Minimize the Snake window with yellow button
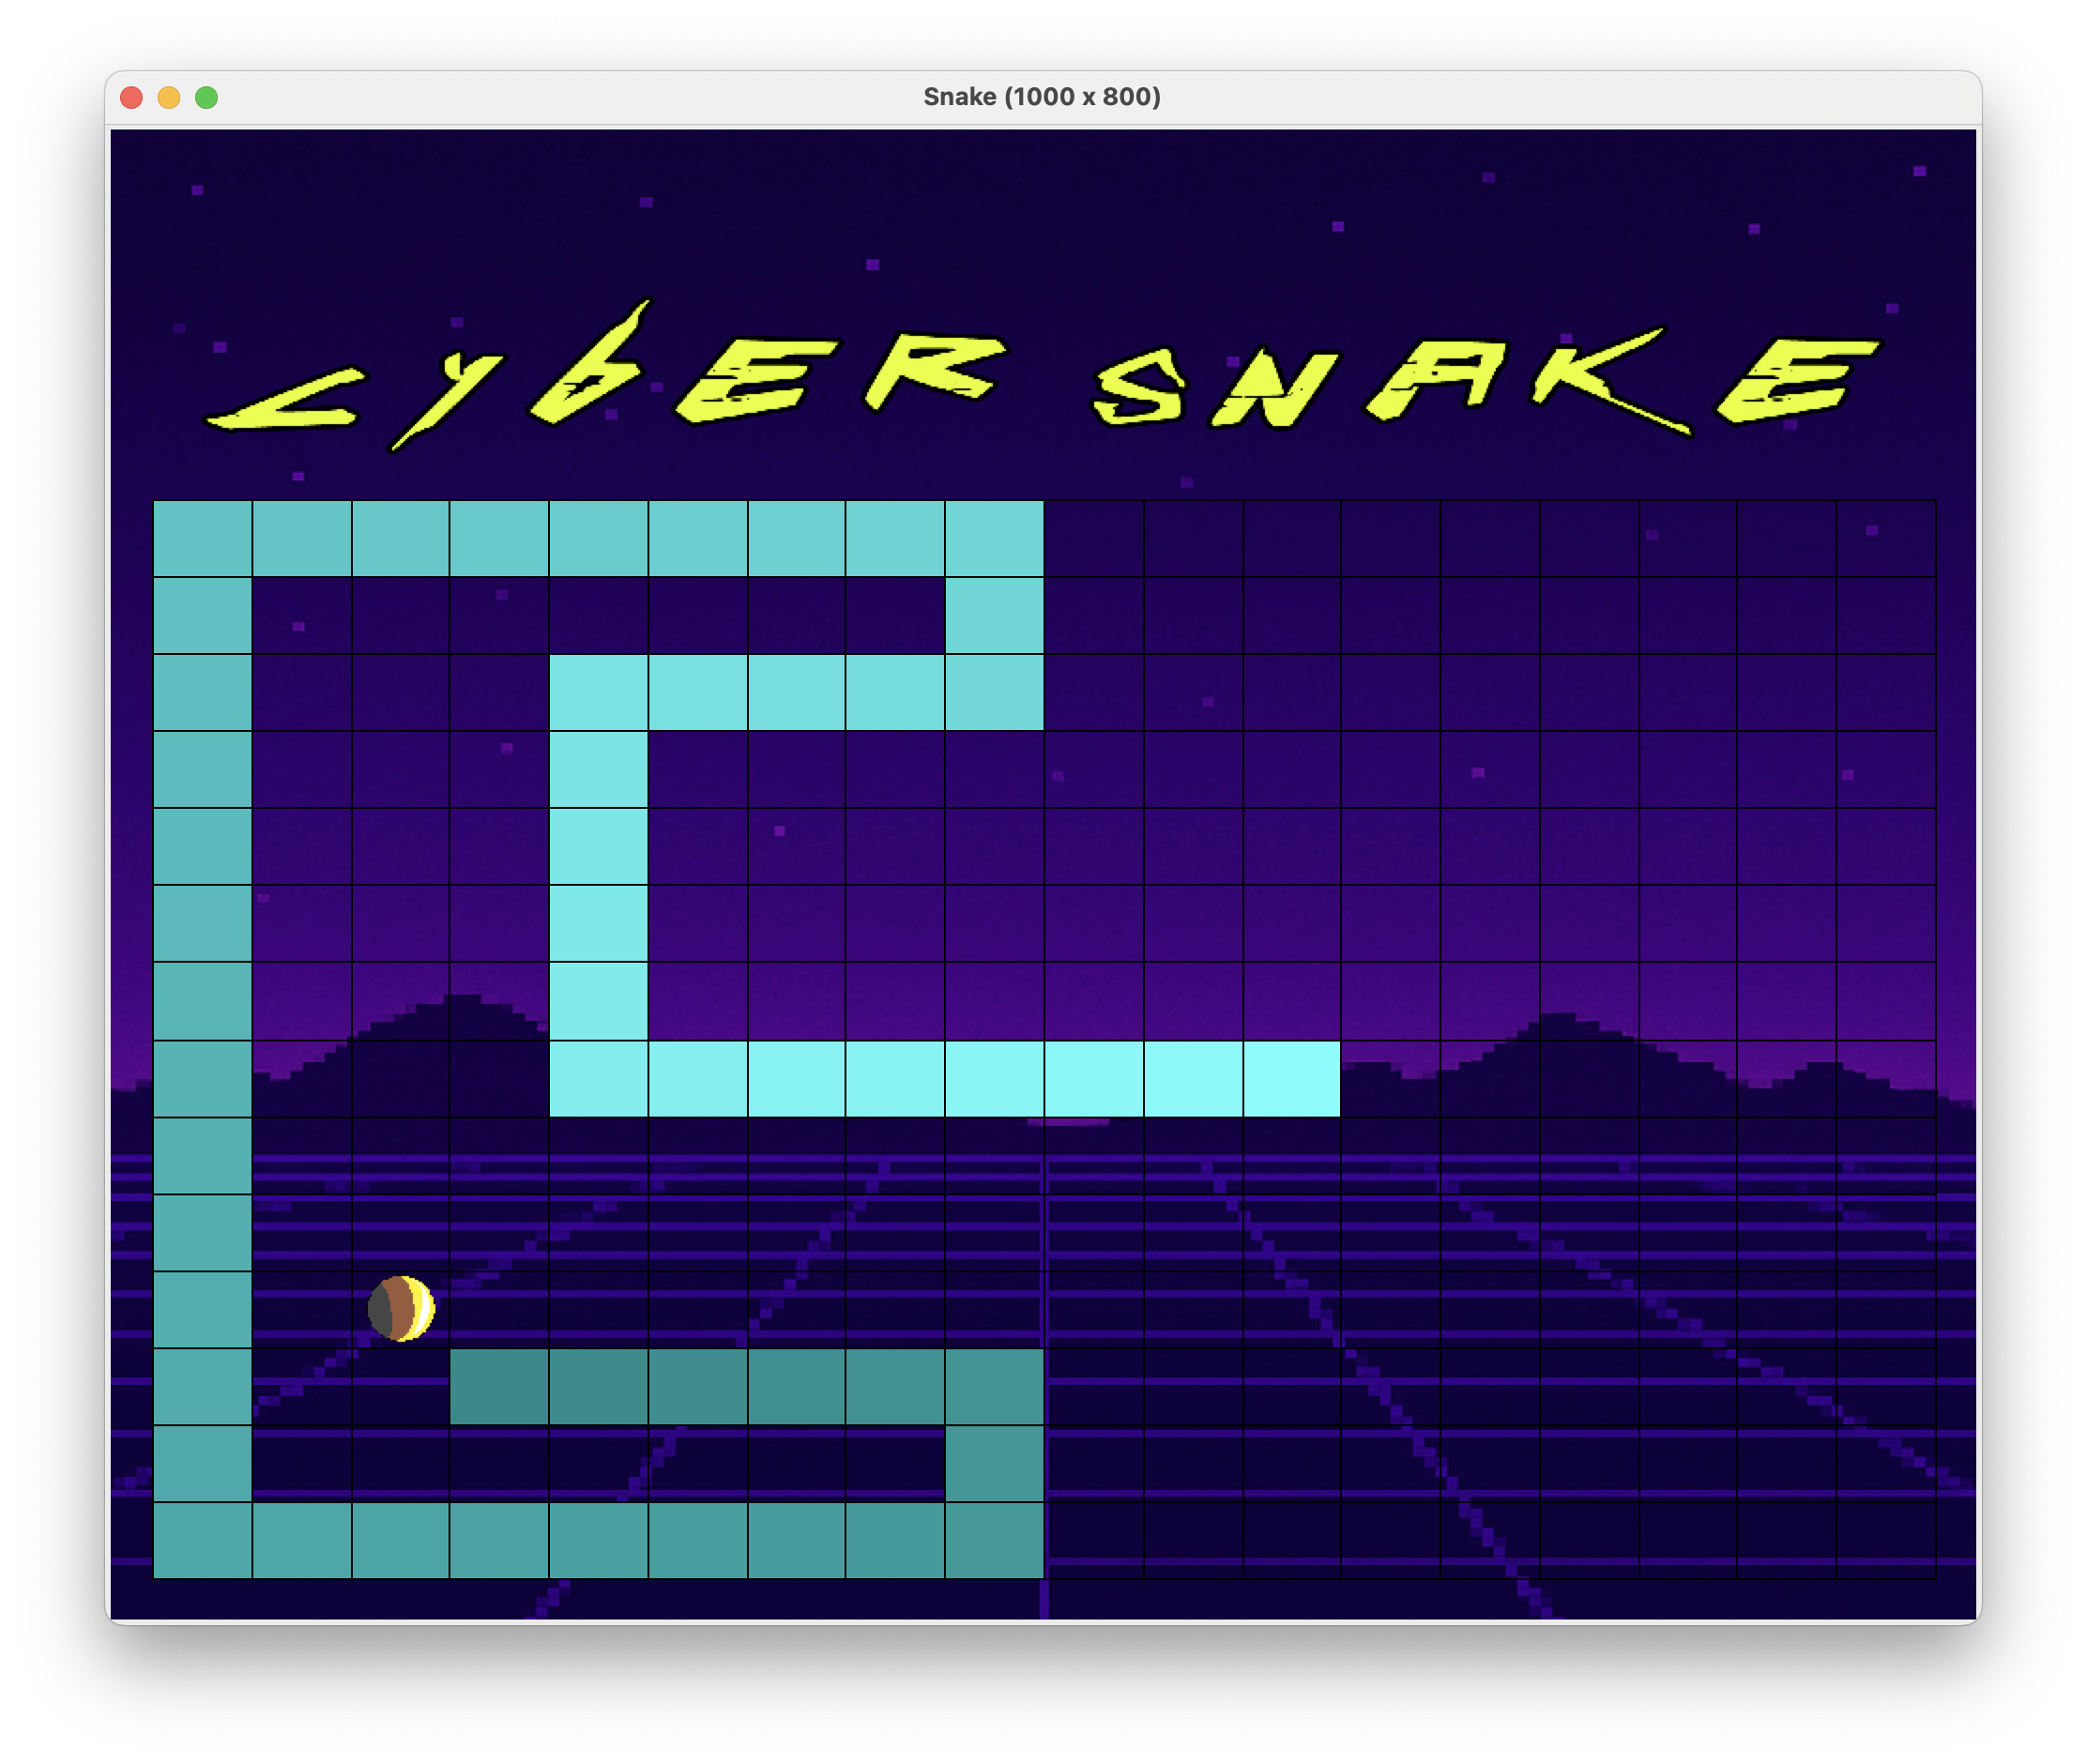The image size is (2087, 1764). pos(169,97)
